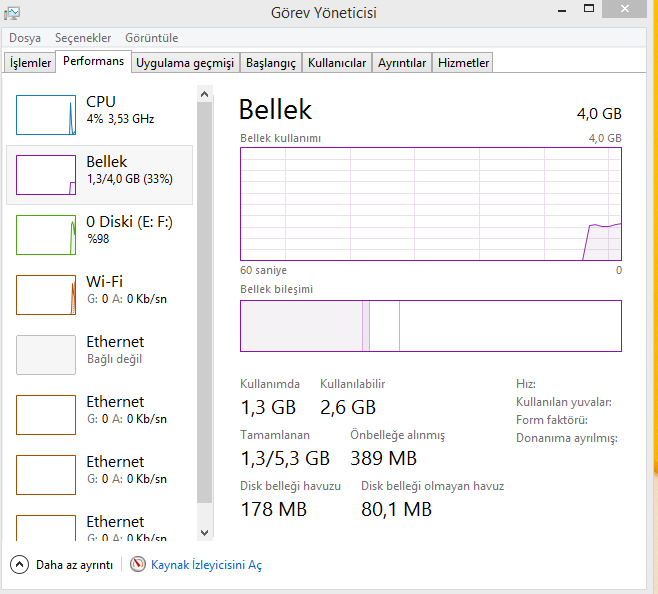Image resolution: width=658 pixels, height=594 pixels.
Task: Click the 60 saniye graph label
Action: 264,270
